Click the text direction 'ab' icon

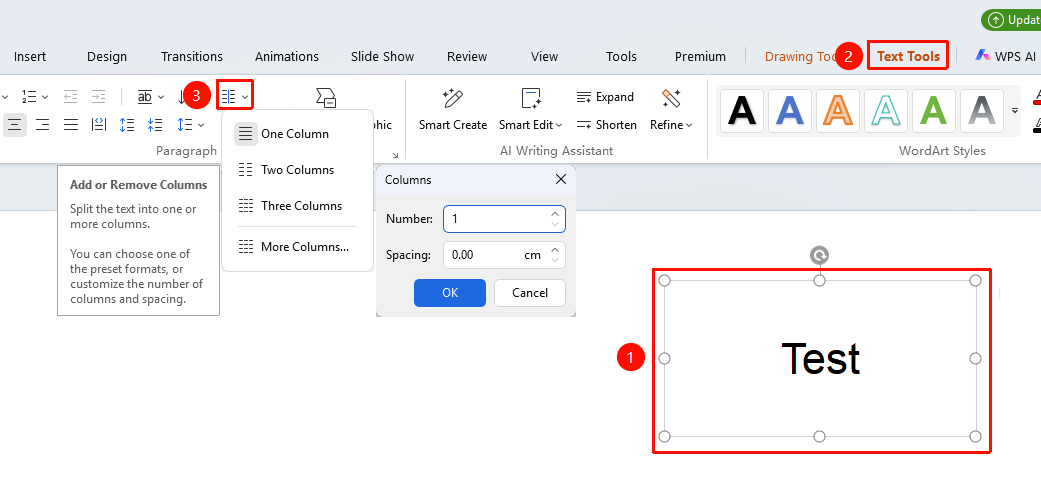[x=145, y=97]
